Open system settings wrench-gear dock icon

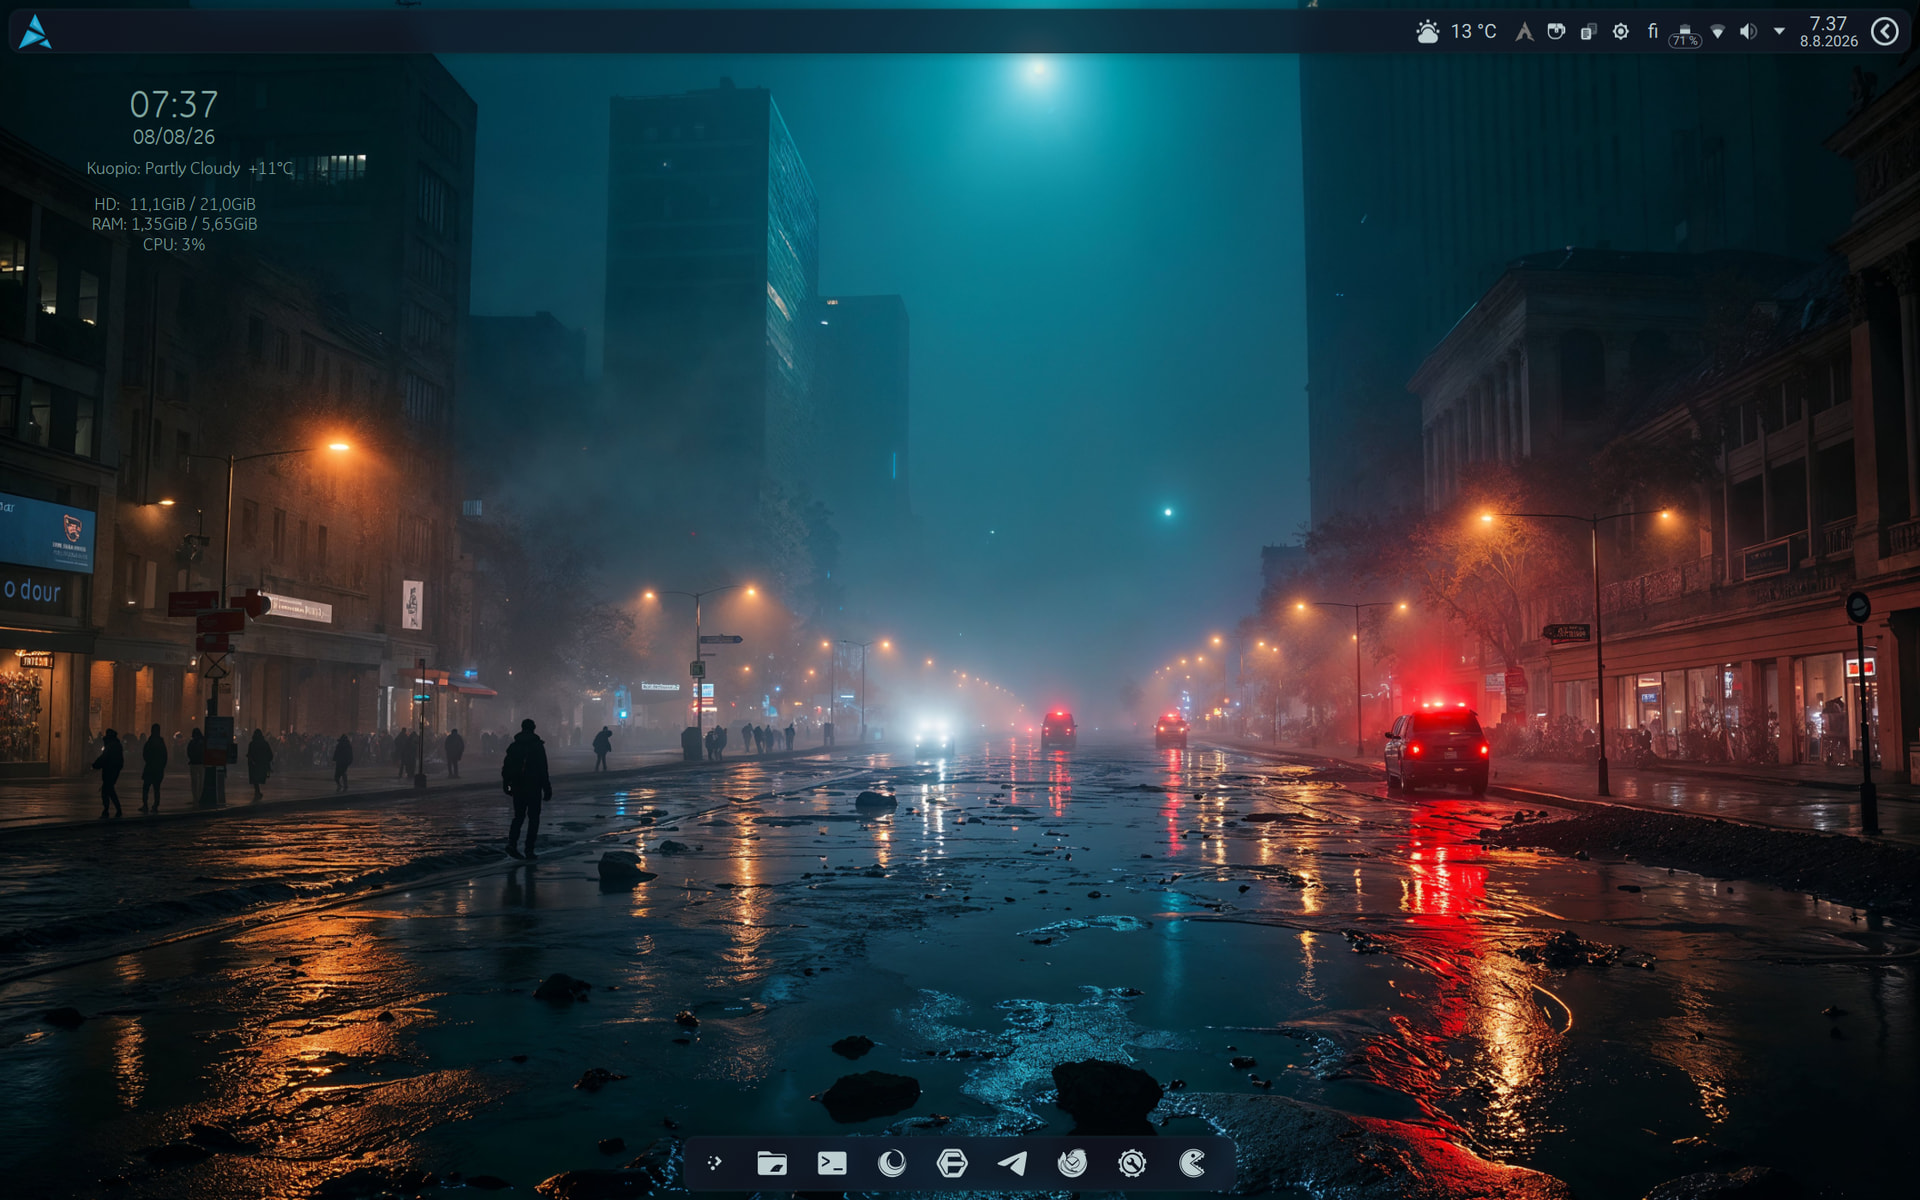pos(1132,1163)
